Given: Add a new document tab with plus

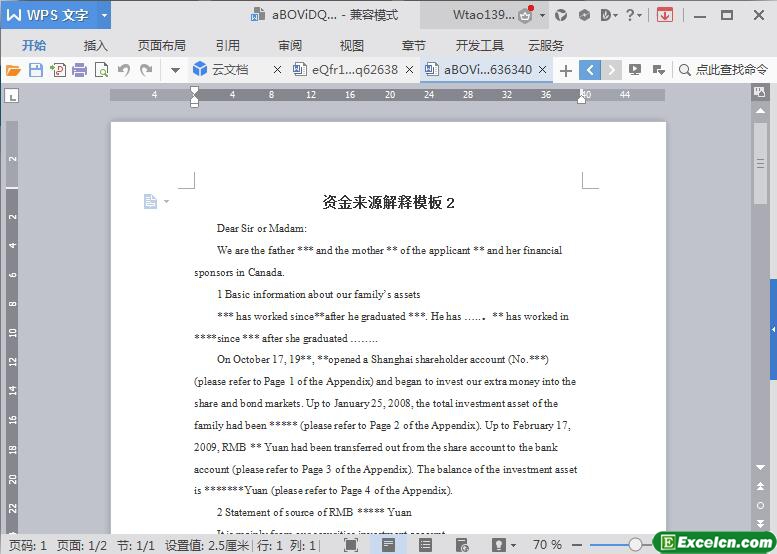Looking at the screenshot, I should click(565, 71).
